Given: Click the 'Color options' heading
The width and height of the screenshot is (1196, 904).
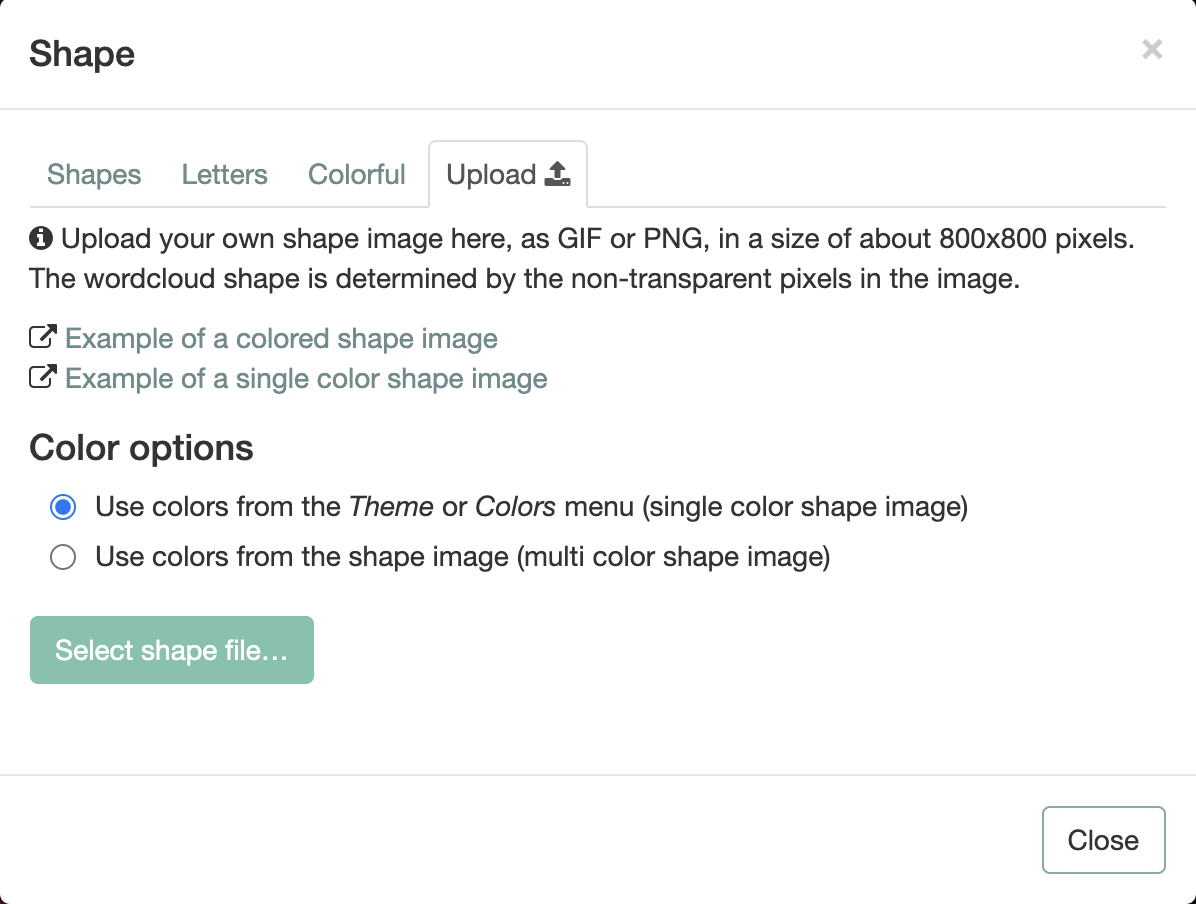Looking at the screenshot, I should (x=141, y=448).
